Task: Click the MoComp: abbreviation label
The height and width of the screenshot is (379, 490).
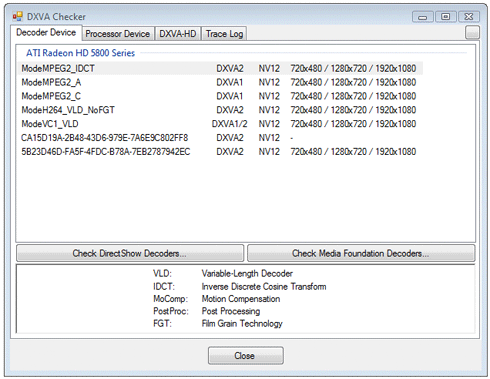Action: click(170, 299)
